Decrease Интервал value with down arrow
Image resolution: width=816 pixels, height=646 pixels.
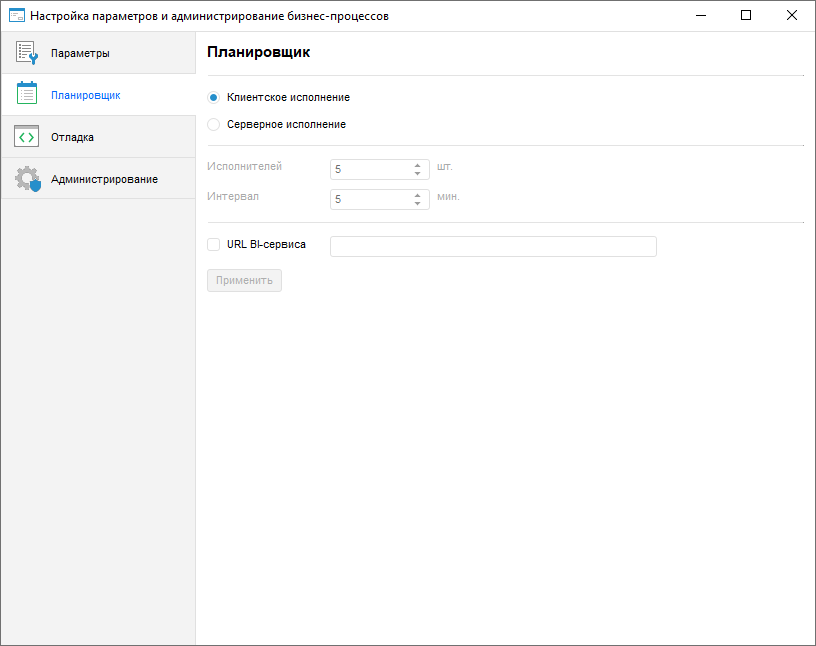pos(417,204)
